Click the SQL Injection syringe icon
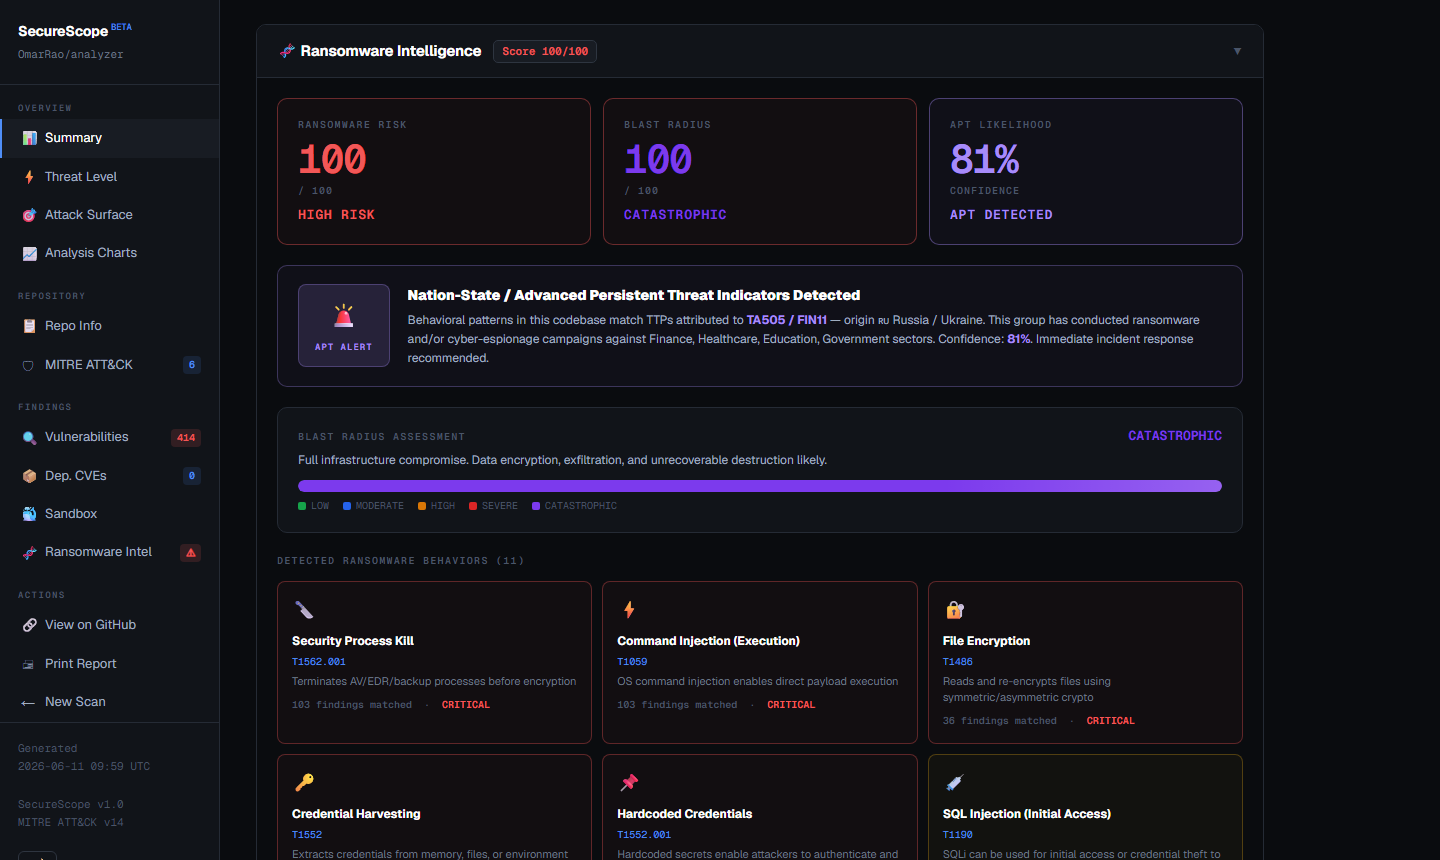1440x860 pixels. tap(955, 783)
